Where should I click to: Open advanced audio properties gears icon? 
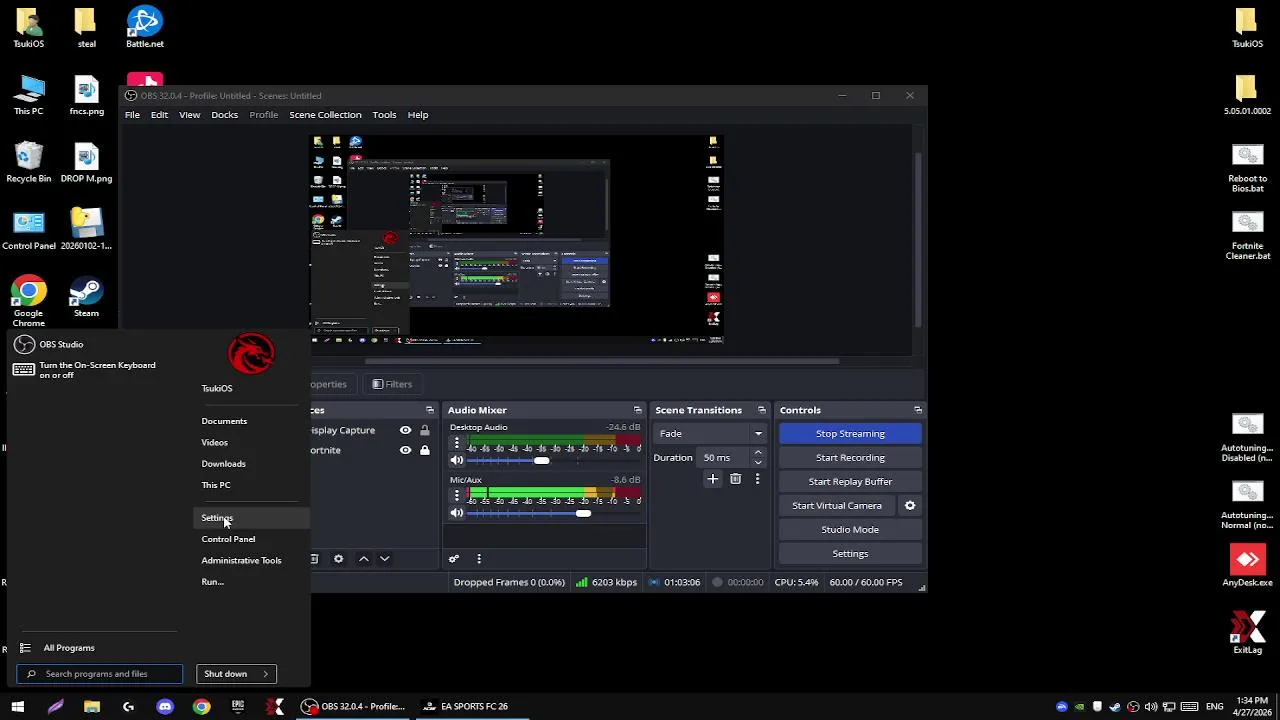tap(454, 559)
